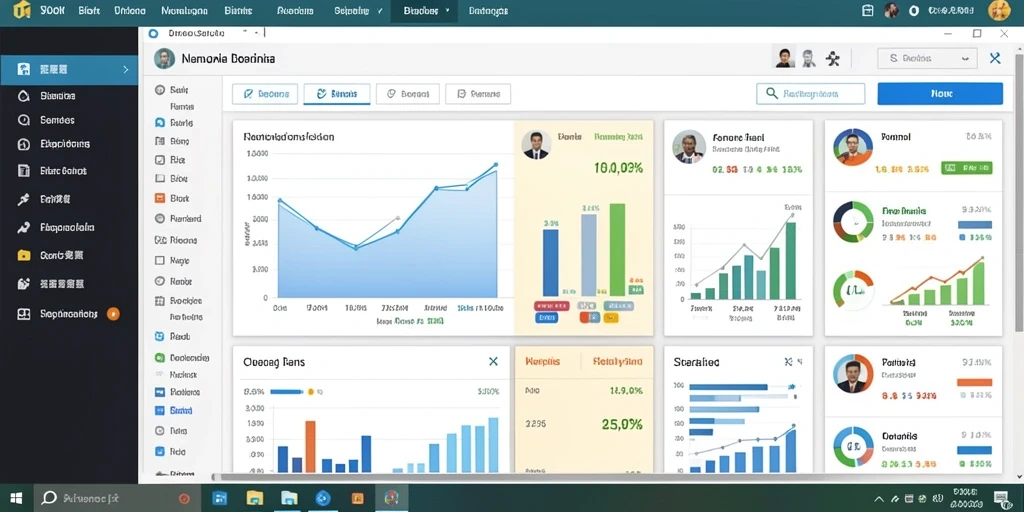Open the orange tab beside "Wenoits"
Image resolution: width=1024 pixels, height=512 pixels.
[617, 362]
